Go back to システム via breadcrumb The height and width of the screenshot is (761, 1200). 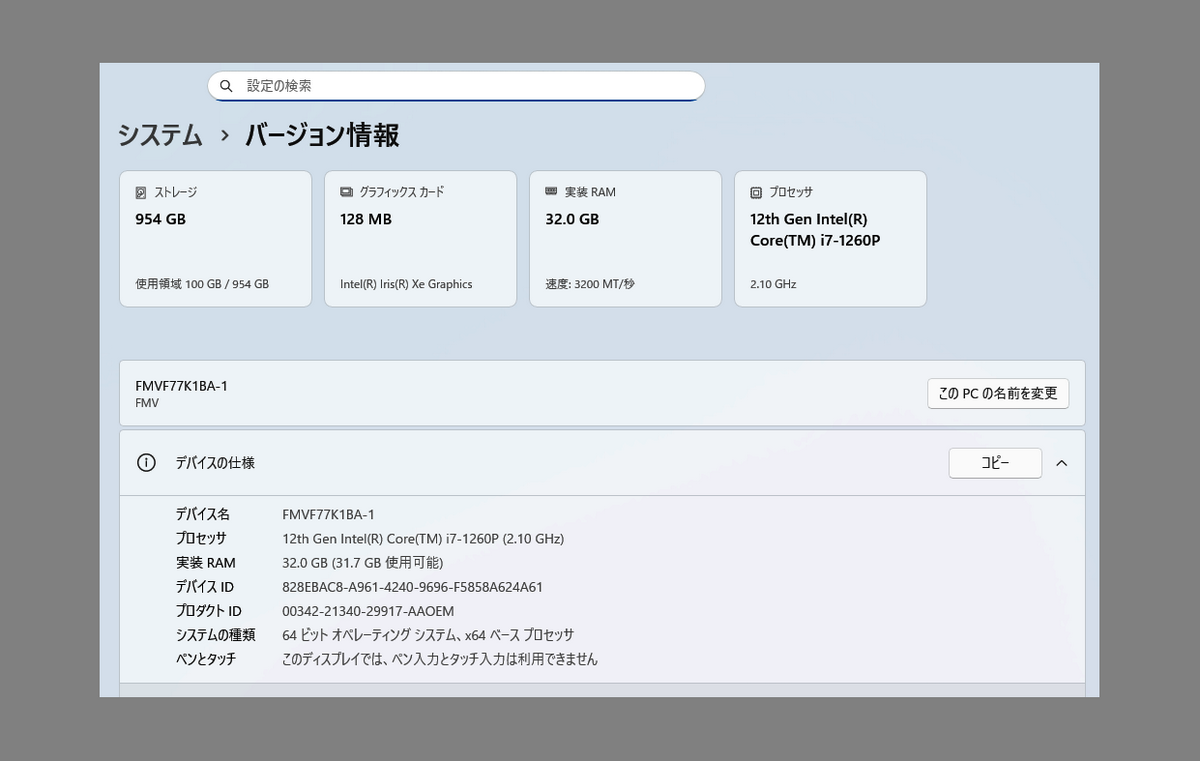pos(160,136)
